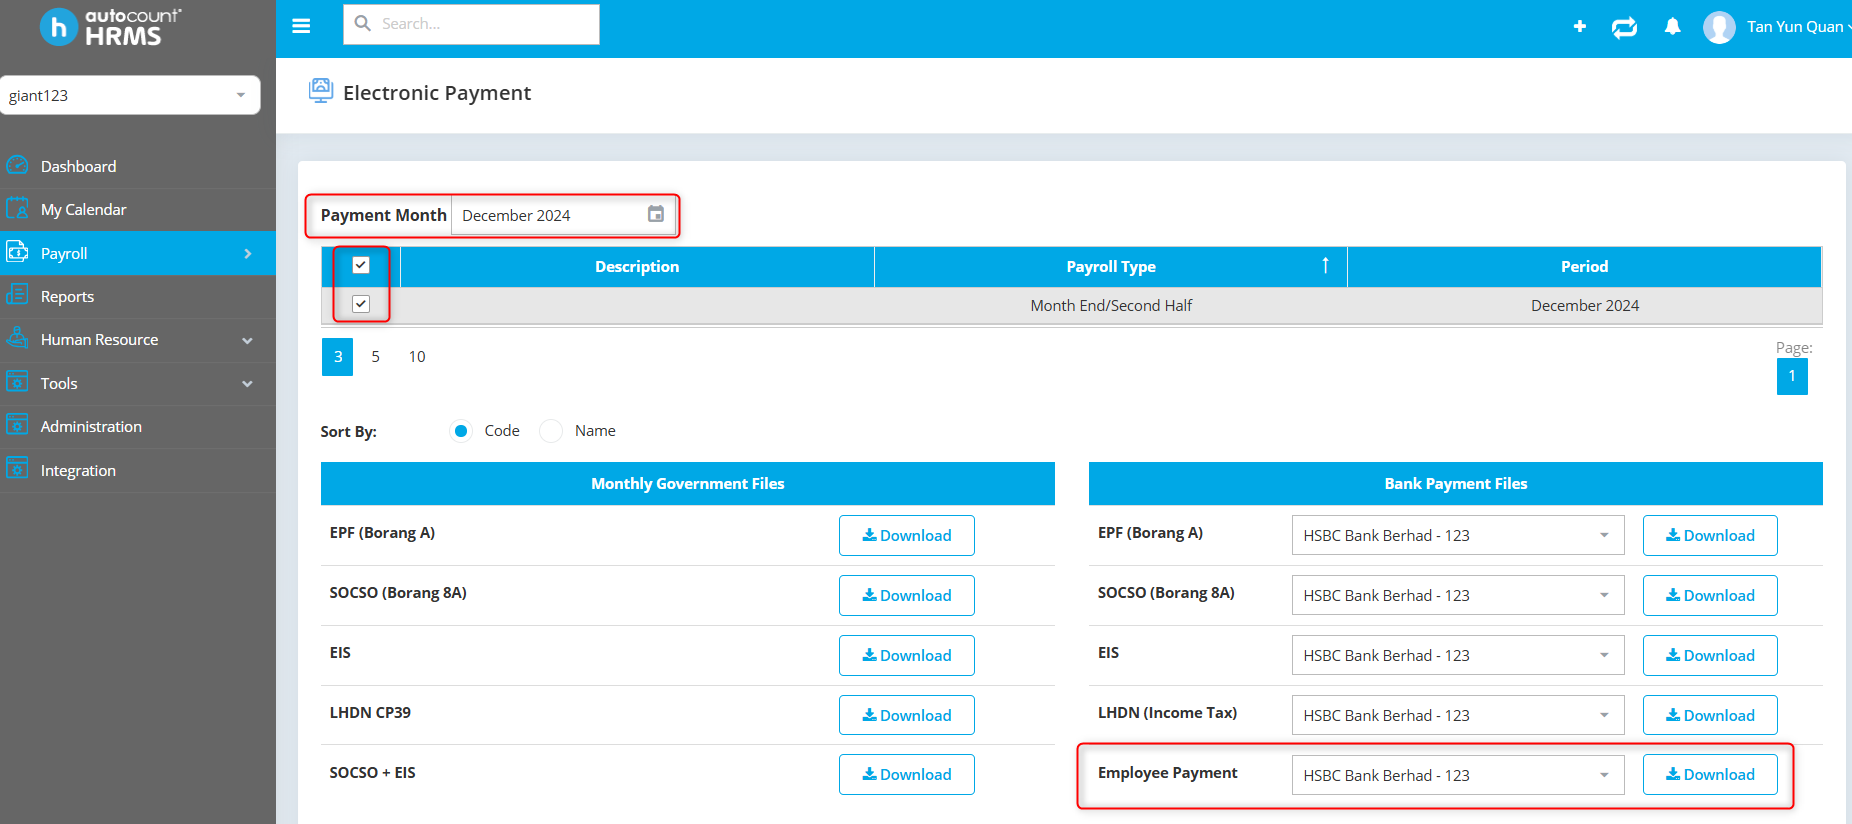Click the switch/refresh arrows icon
Screen dimensions: 1852x824
click(1625, 27)
